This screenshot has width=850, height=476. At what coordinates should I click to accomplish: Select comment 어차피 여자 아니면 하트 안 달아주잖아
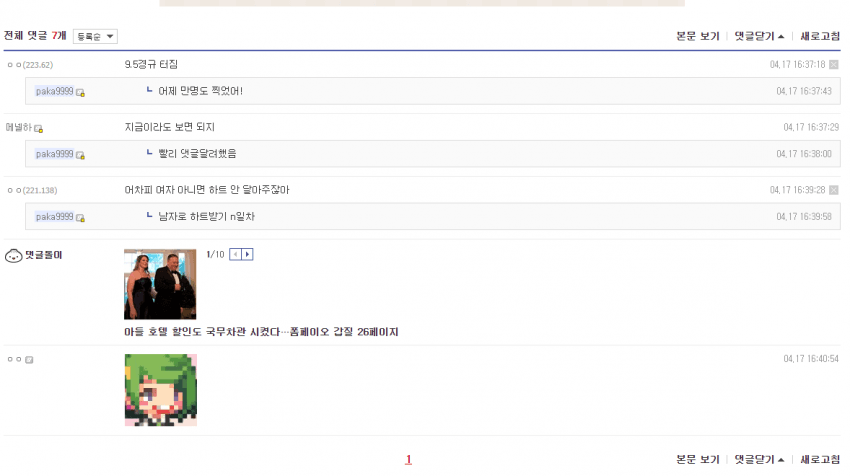207,190
